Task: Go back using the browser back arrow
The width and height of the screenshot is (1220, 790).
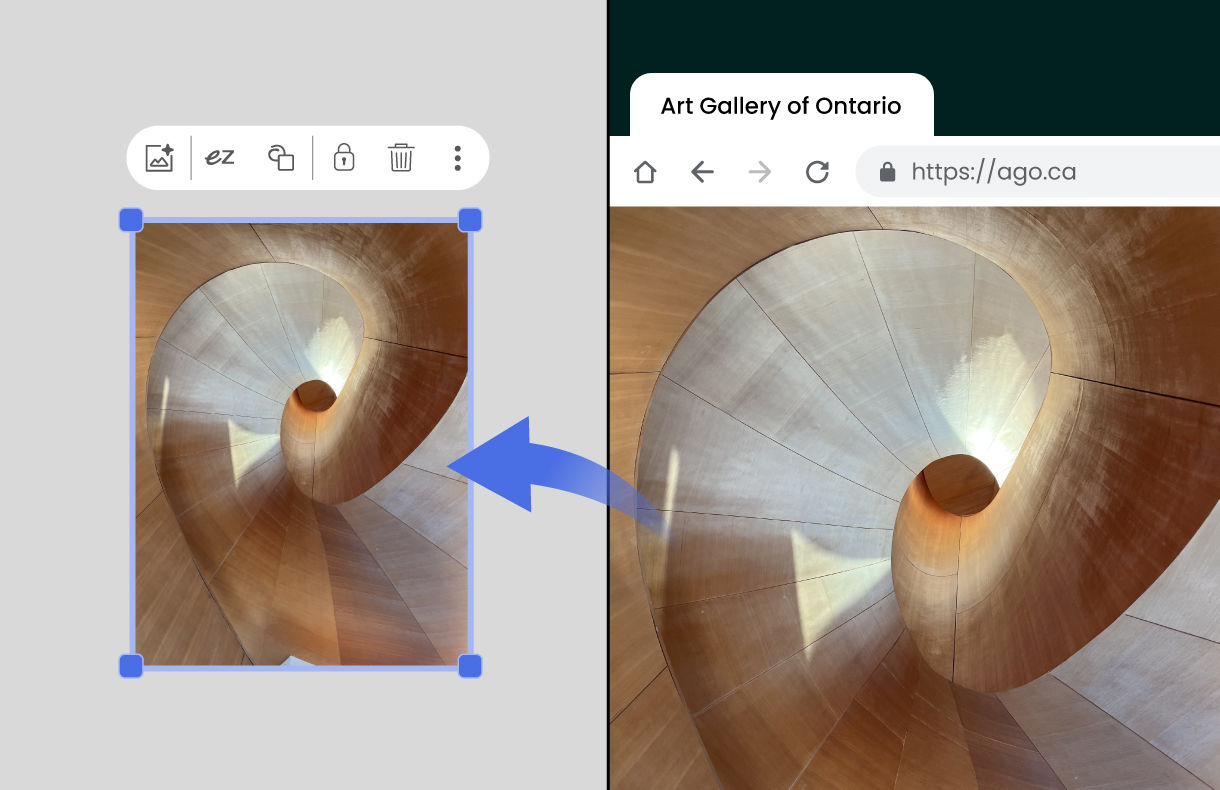Action: pyautogui.click(x=701, y=171)
